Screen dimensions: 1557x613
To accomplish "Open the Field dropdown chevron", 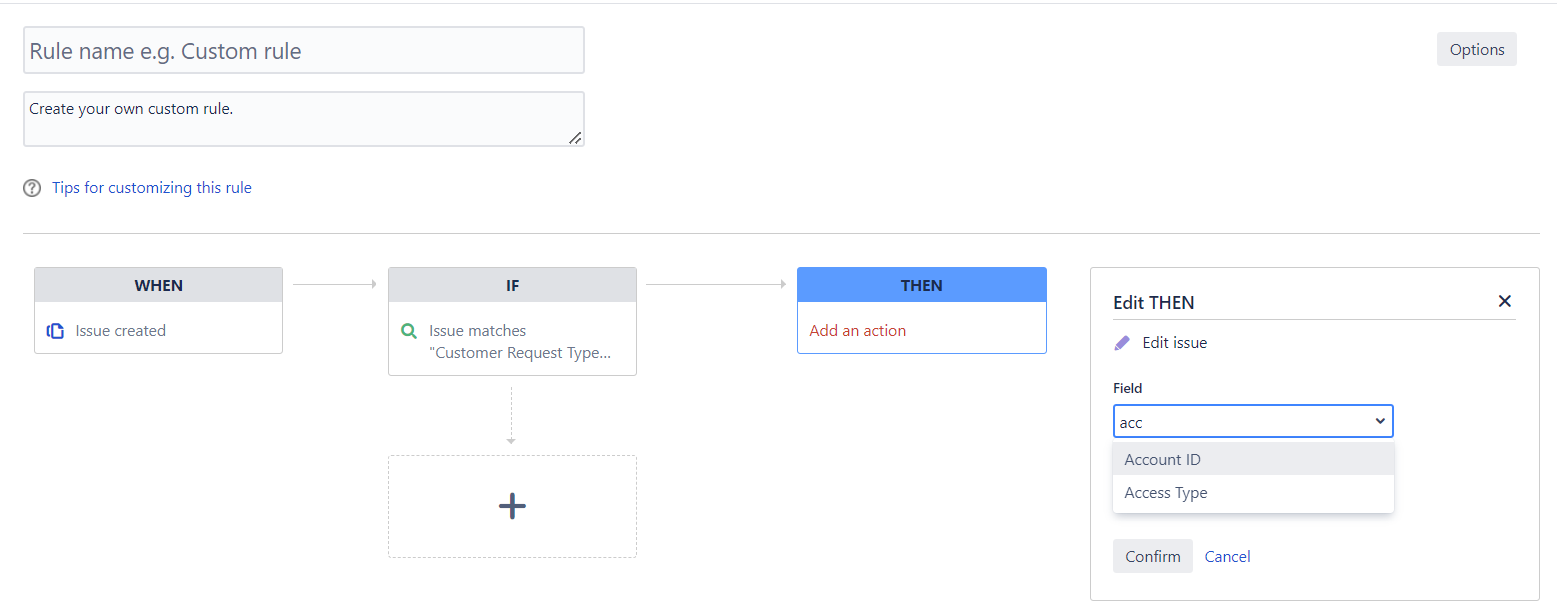I will point(1380,421).
